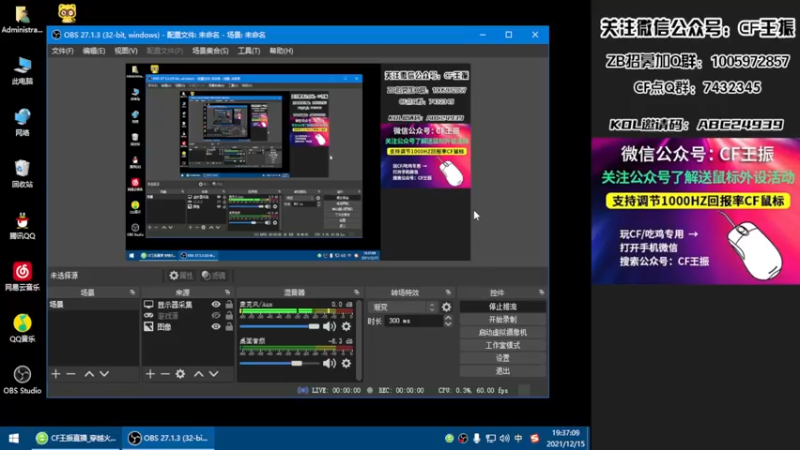Show the 游戏源 source with its eye

pyautogui.click(x=216, y=315)
